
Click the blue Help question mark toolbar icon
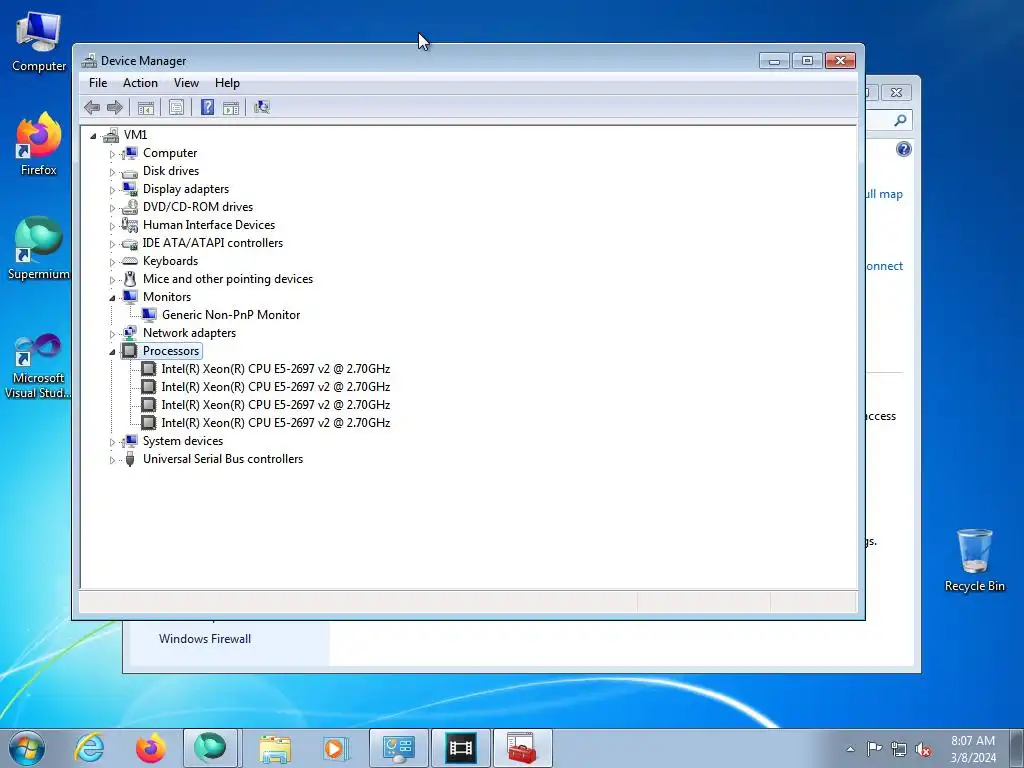click(208, 107)
